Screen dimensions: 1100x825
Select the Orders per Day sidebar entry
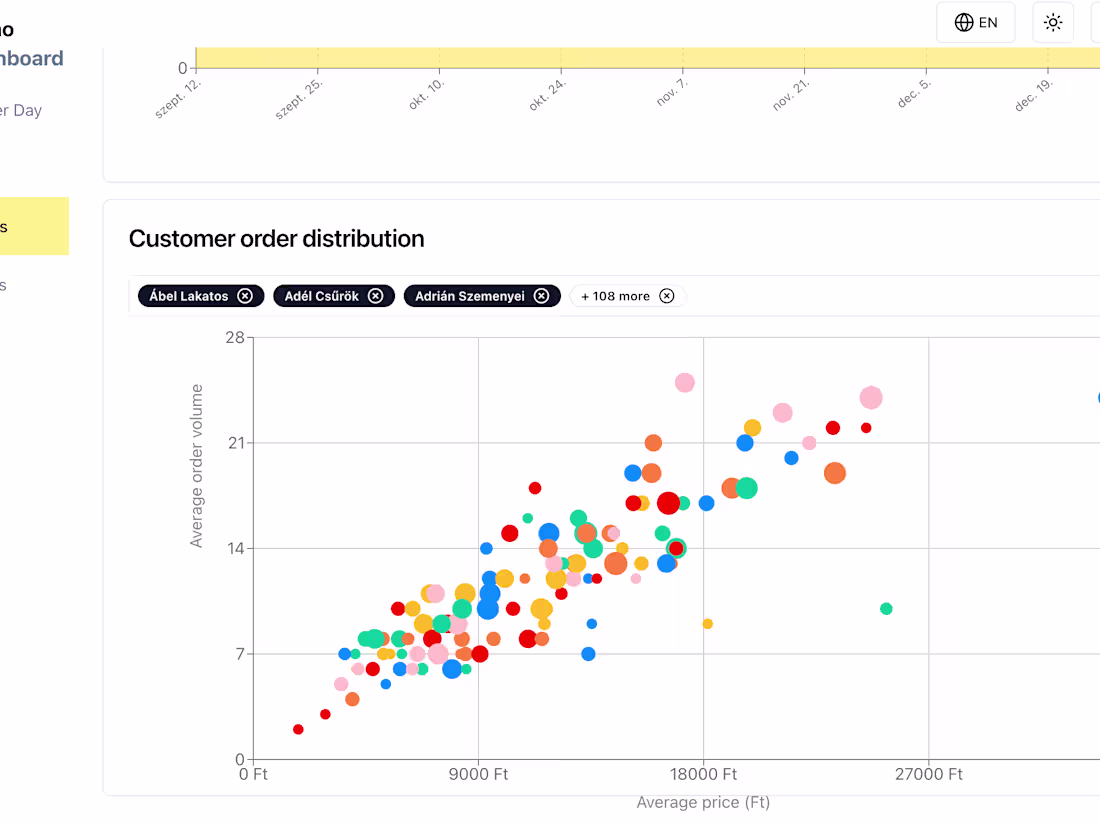[x=21, y=110]
